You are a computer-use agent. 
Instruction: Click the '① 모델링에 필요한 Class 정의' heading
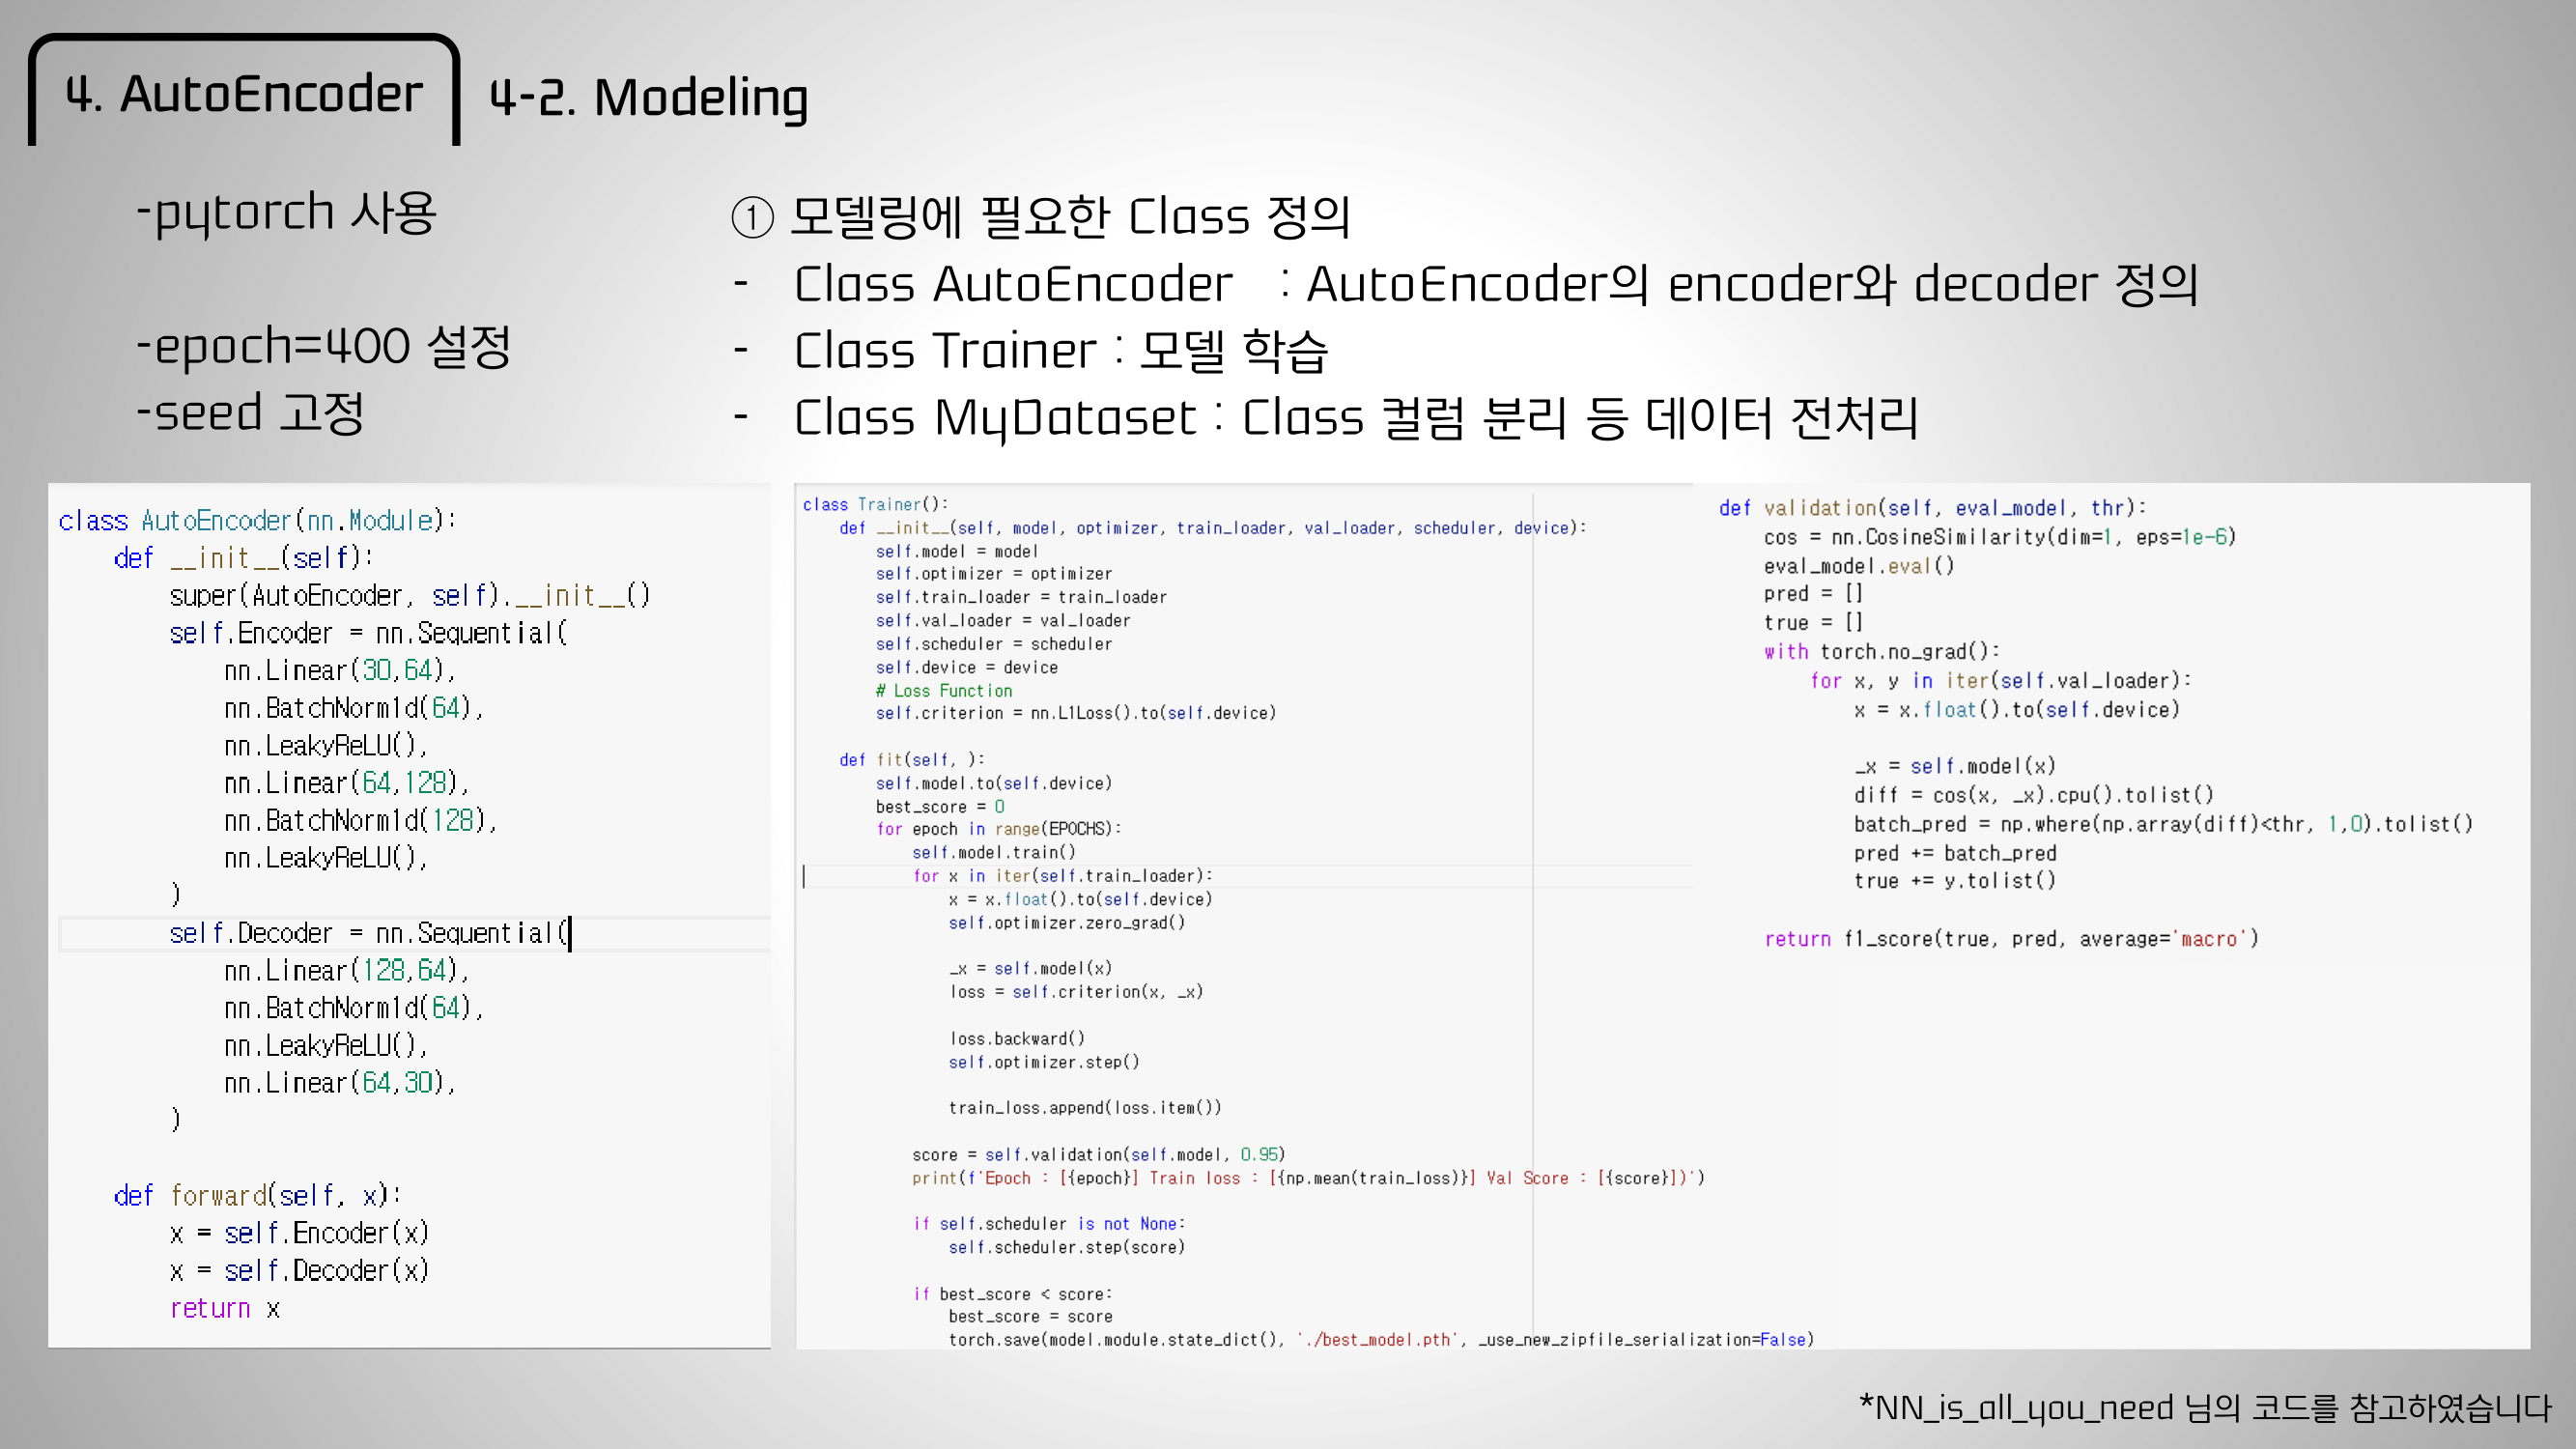pyautogui.click(x=1041, y=217)
